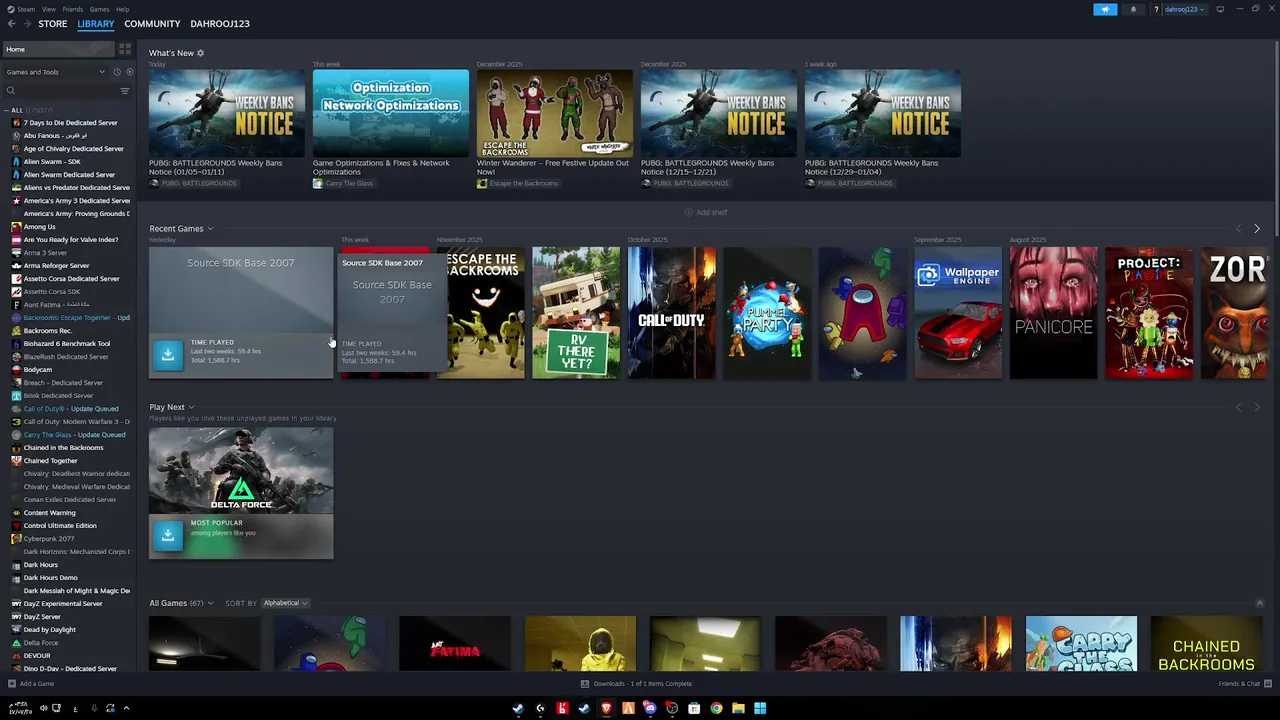Expand the Recent Games shelf dropdown

[x=210, y=229]
